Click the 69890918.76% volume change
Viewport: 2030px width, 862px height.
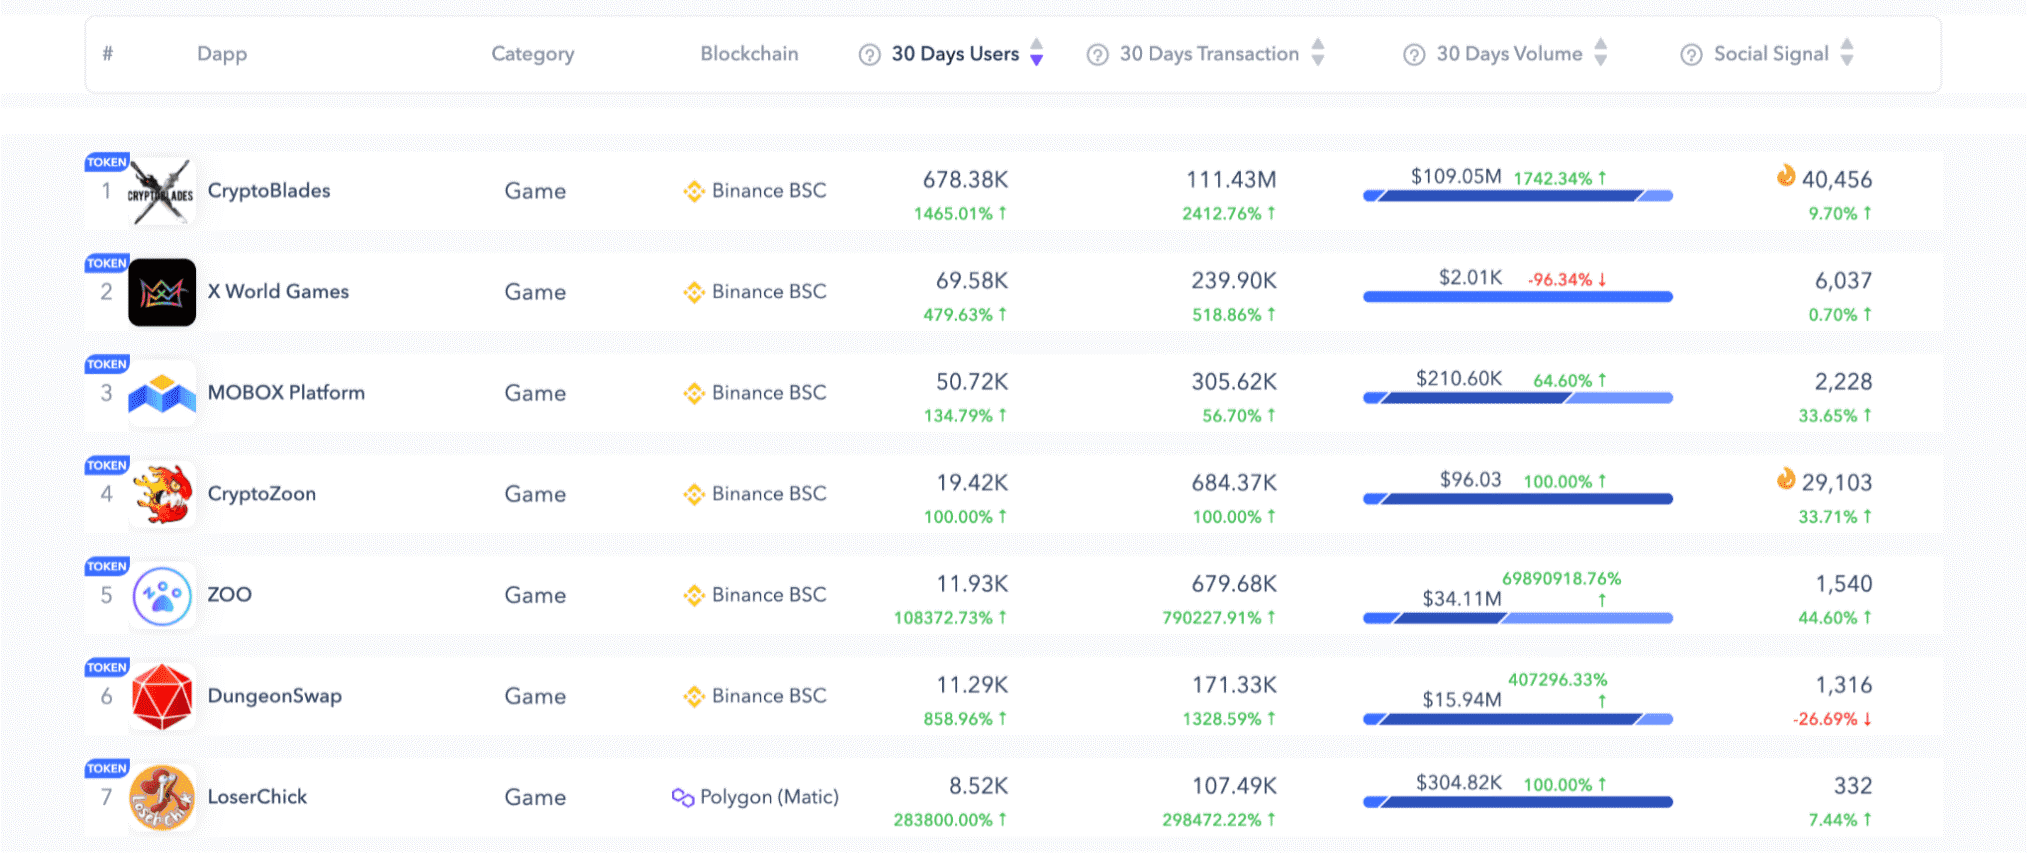(x=1561, y=579)
